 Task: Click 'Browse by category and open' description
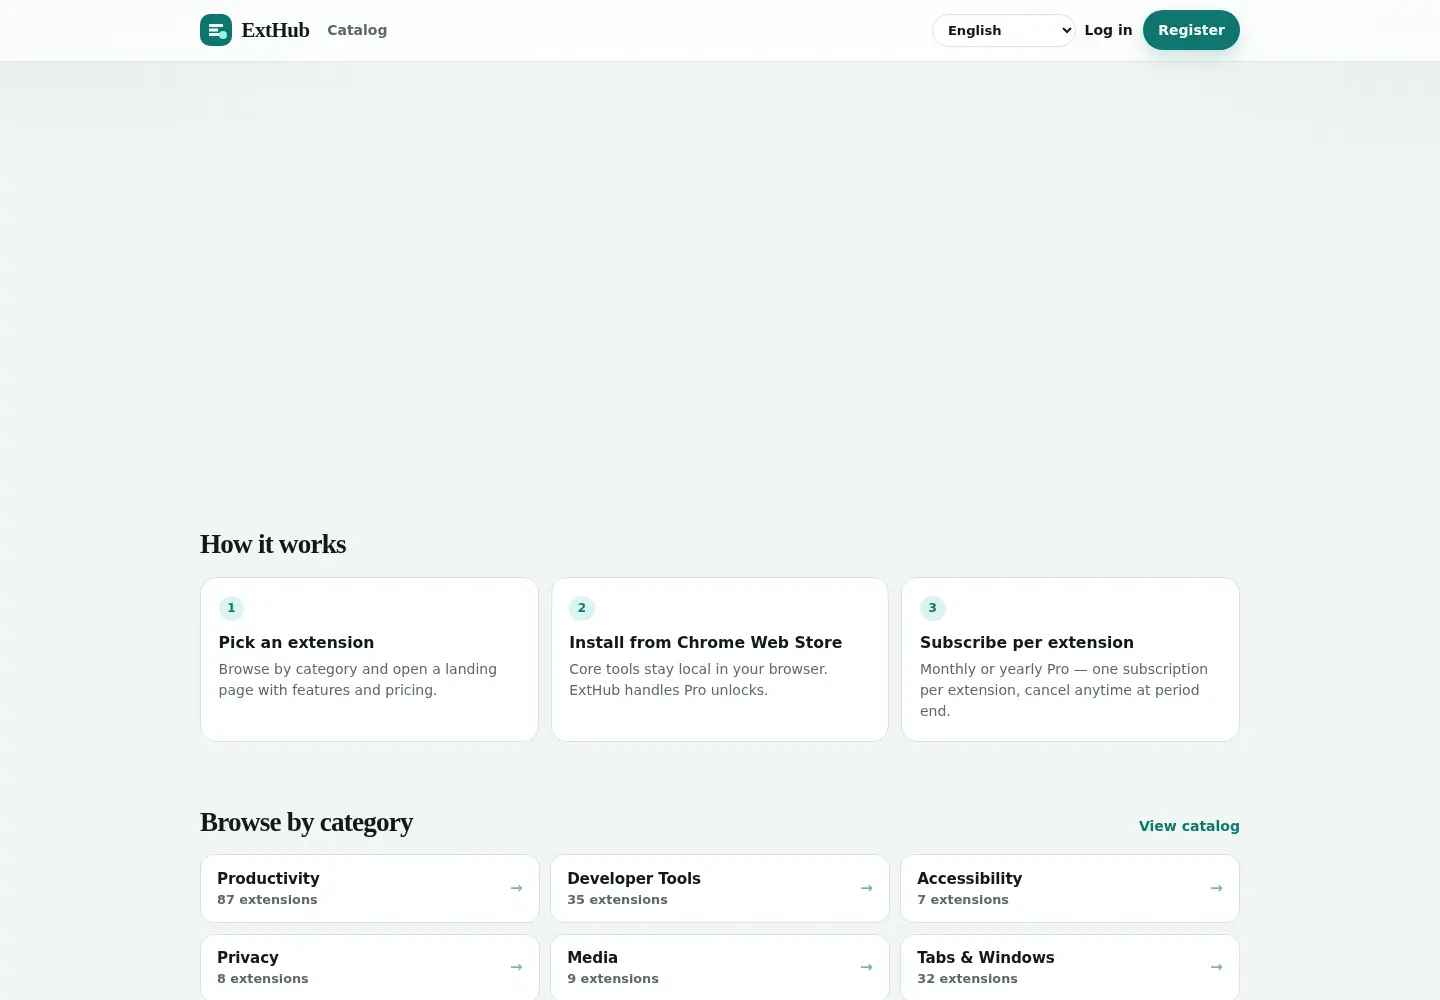coord(358,679)
